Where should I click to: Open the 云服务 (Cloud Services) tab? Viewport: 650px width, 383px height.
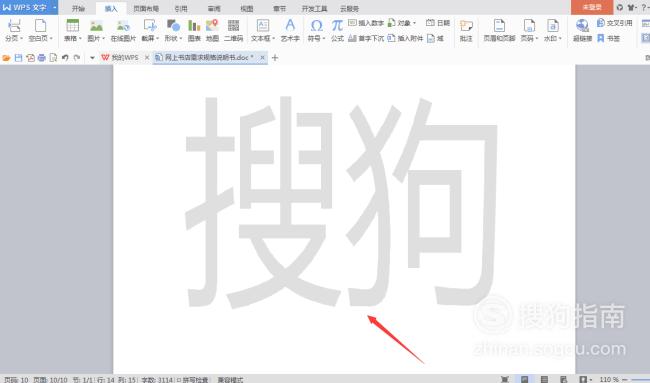(x=349, y=8)
